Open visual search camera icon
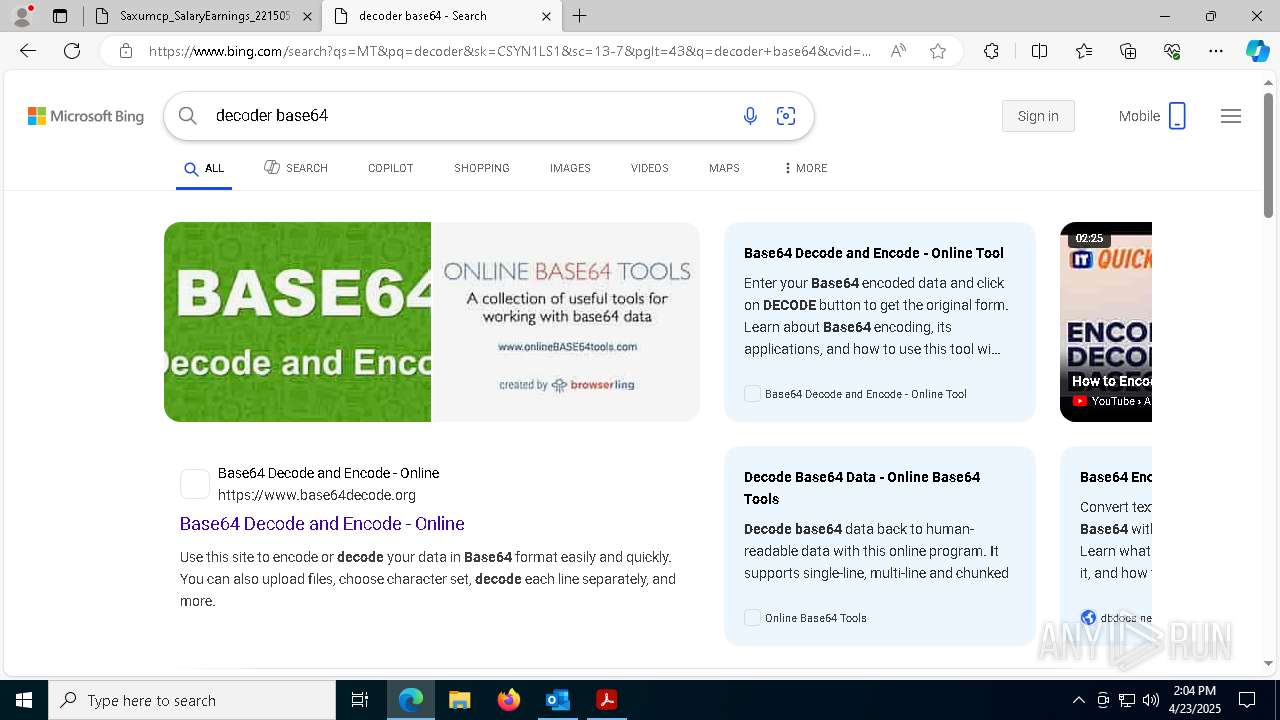Viewport: 1280px width, 720px height. click(786, 116)
